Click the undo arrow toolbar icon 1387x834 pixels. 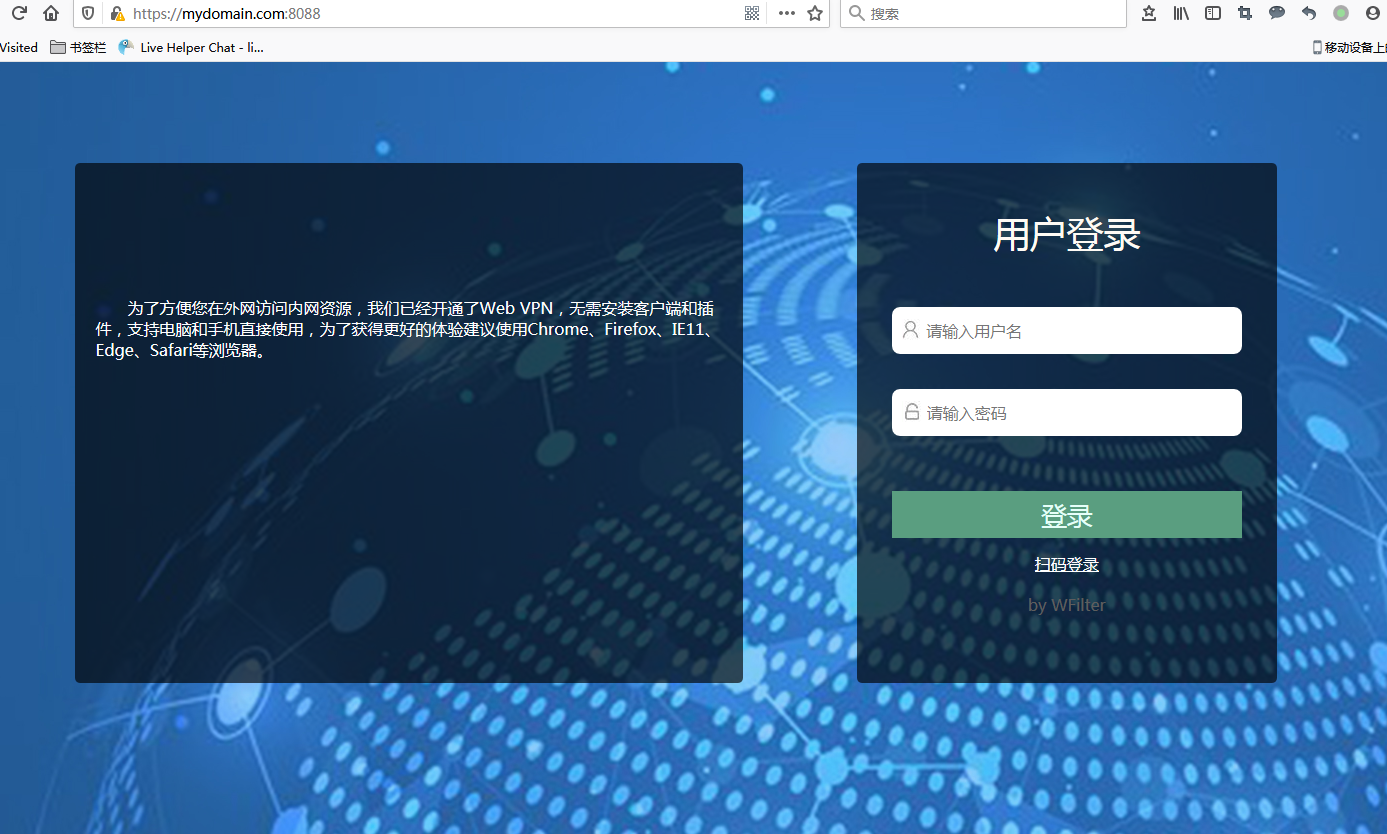point(1309,14)
